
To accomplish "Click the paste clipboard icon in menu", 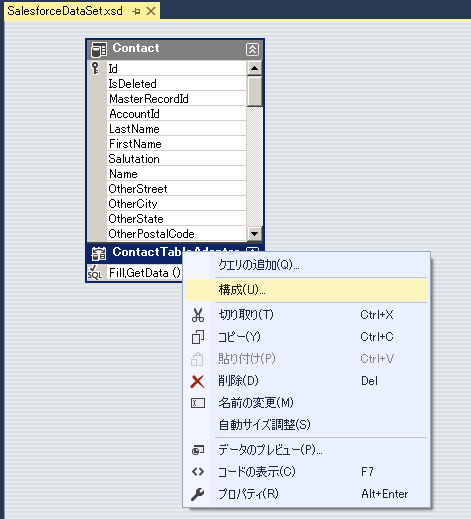I will (x=197, y=359).
